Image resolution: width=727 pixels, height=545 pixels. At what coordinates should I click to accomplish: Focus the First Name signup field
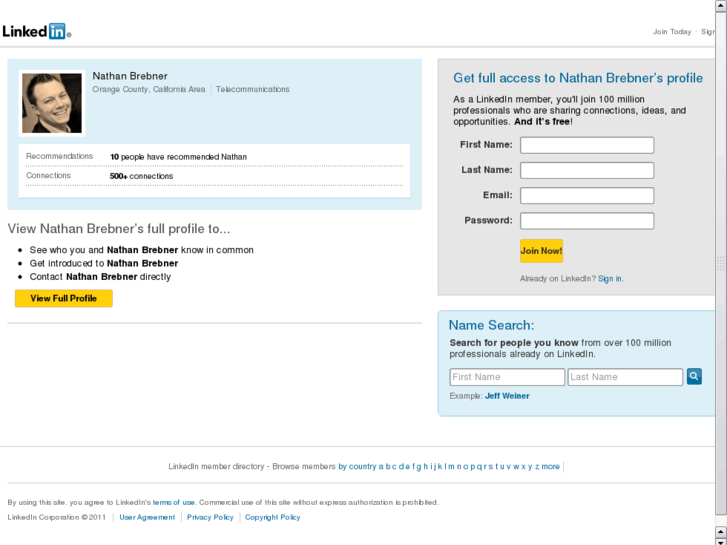[x=587, y=145]
